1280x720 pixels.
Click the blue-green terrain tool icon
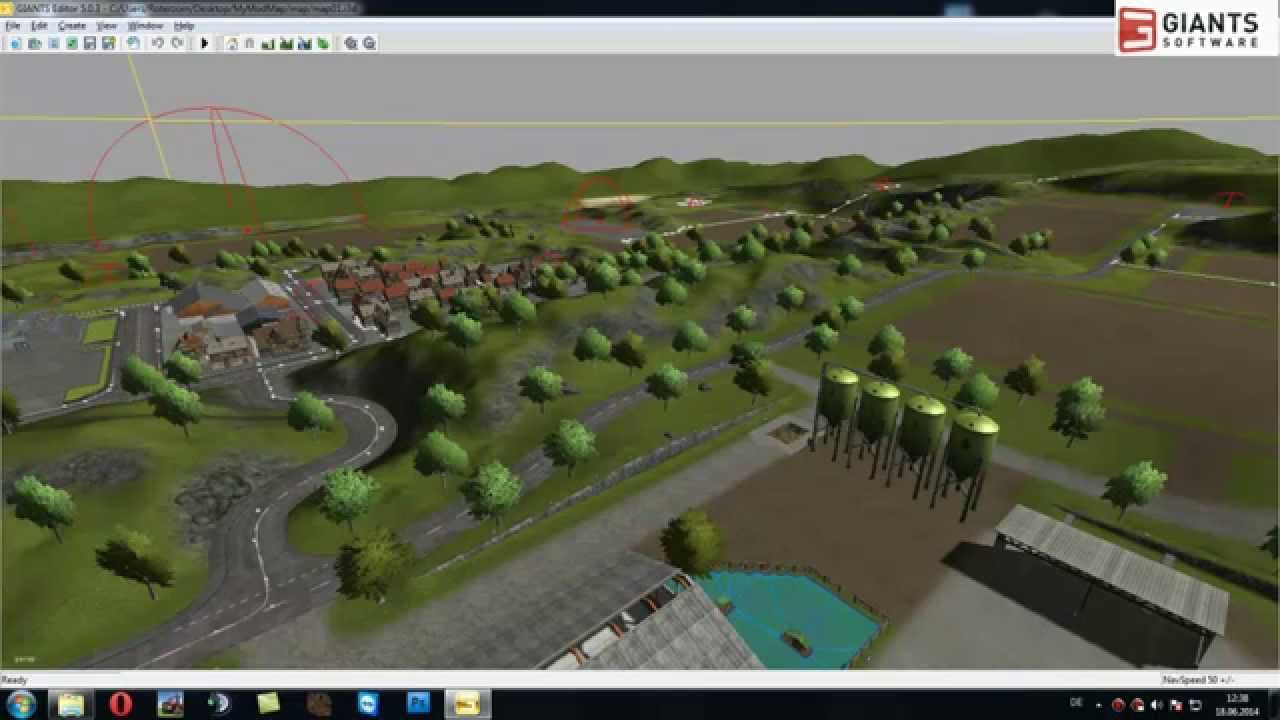click(304, 43)
